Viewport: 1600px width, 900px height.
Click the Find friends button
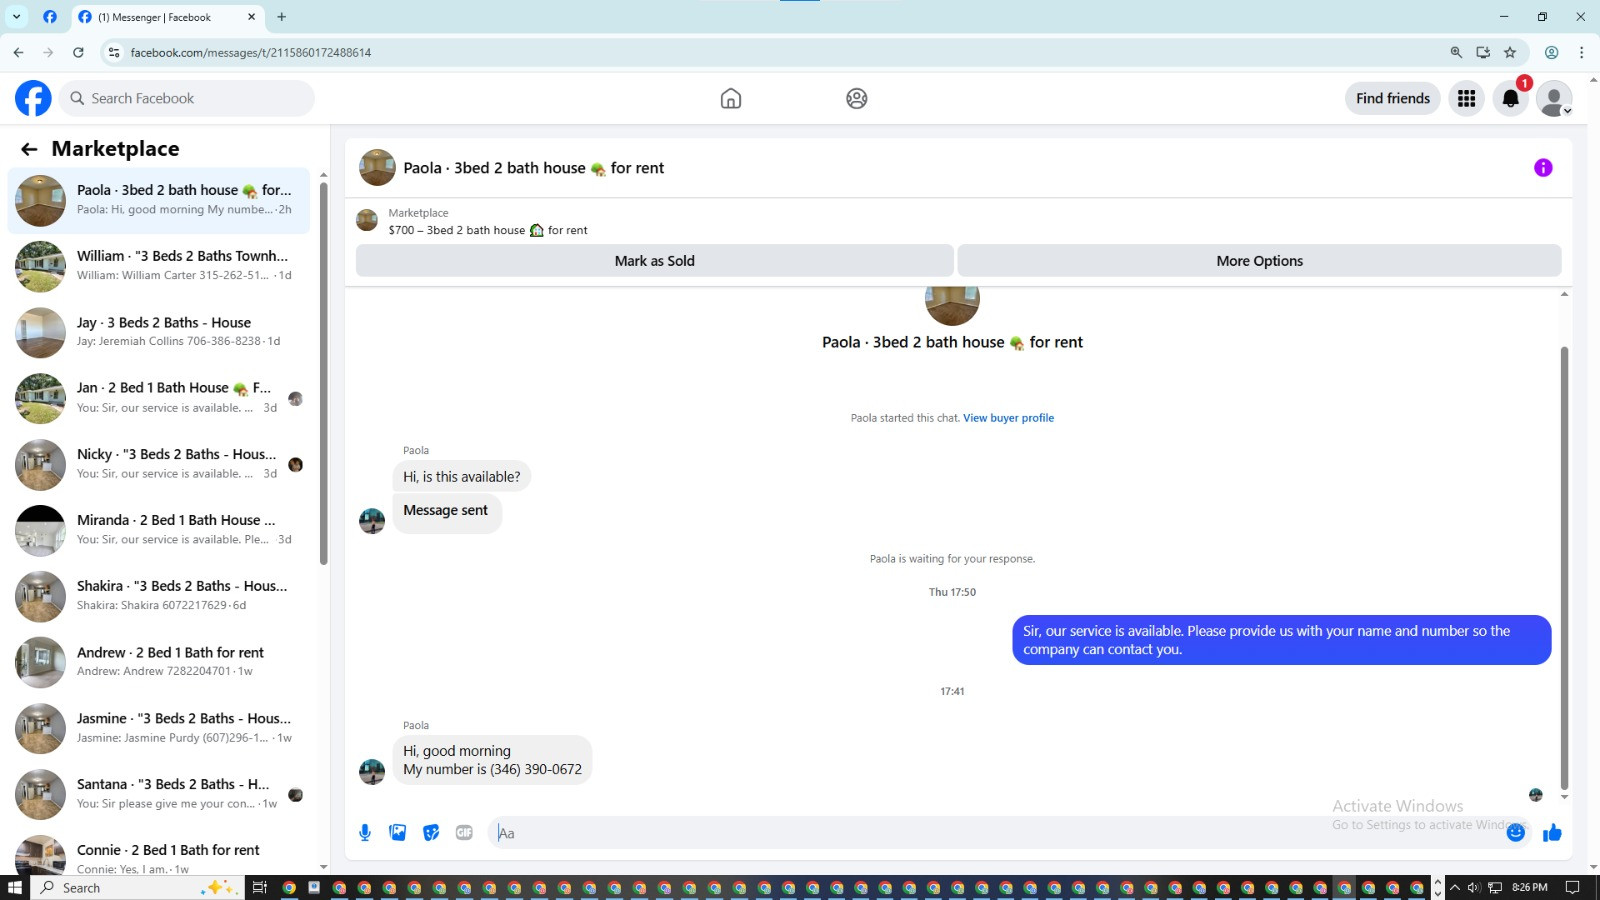pyautogui.click(x=1393, y=98)
